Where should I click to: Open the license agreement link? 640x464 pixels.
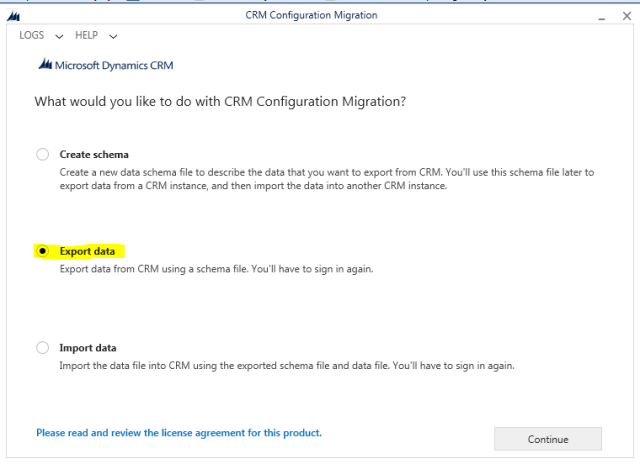pyautogui.click(x=179, y=433)
